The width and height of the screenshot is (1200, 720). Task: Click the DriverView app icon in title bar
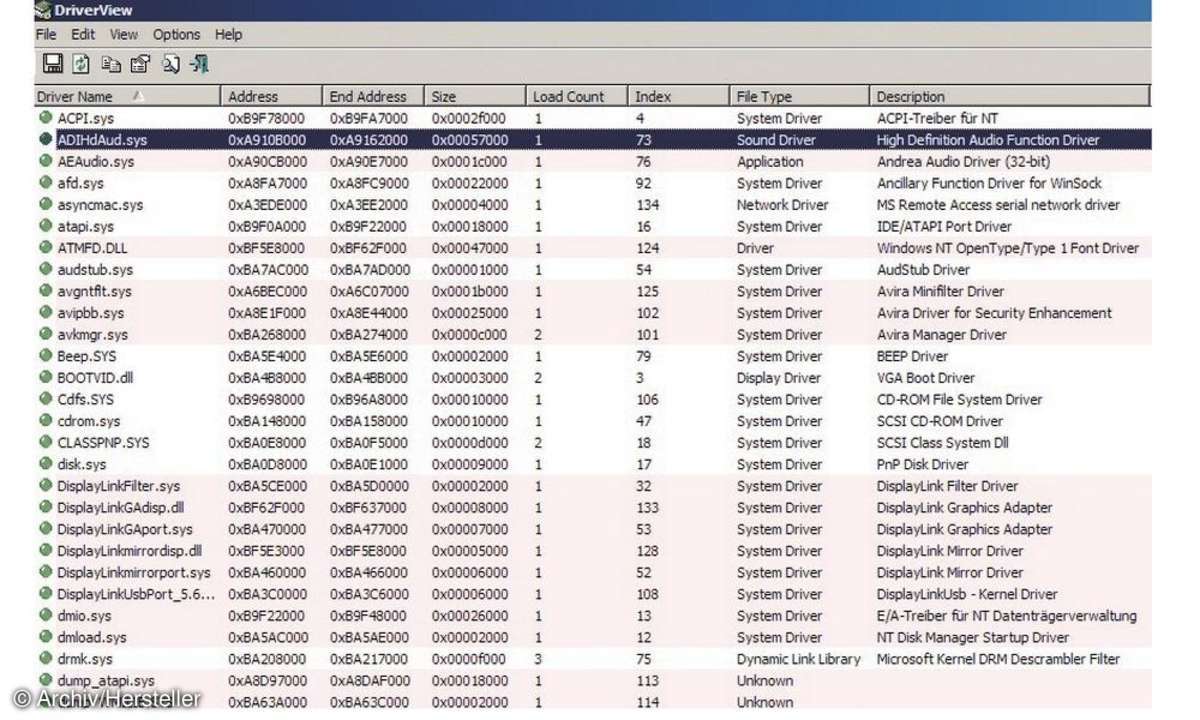coord(43,10)
